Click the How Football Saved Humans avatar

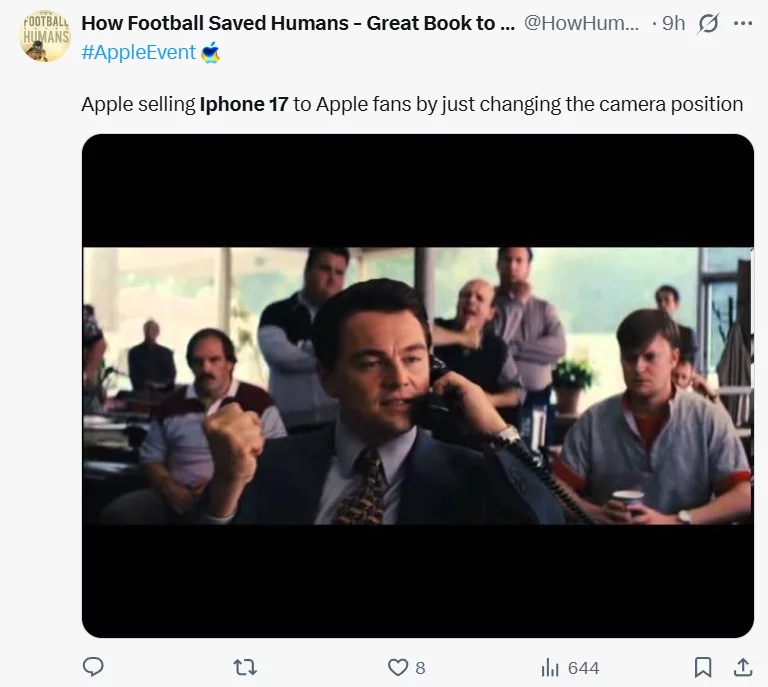[46, 36]
